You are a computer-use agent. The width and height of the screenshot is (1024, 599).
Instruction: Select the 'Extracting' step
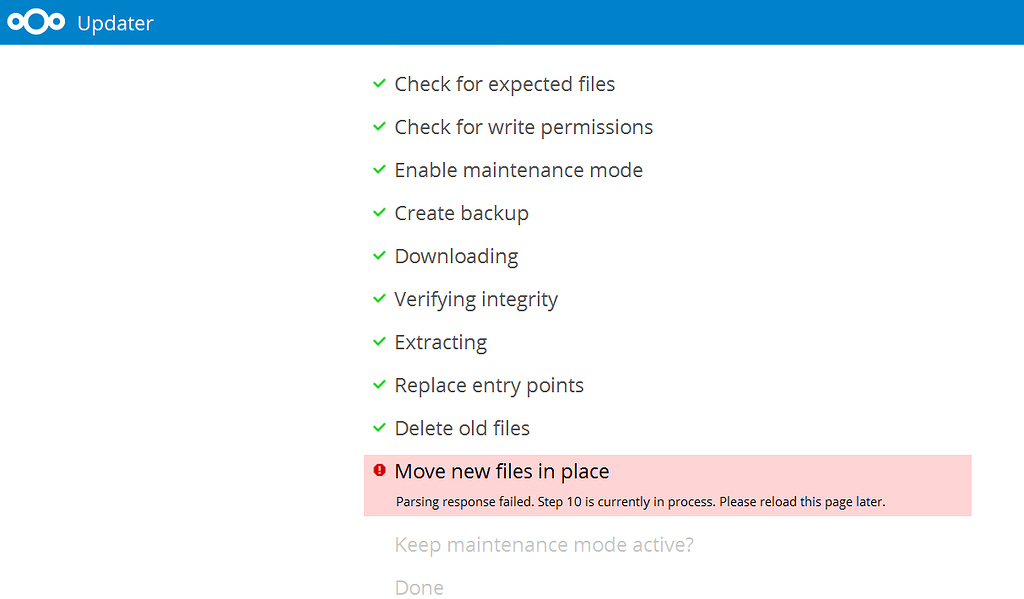440,342
